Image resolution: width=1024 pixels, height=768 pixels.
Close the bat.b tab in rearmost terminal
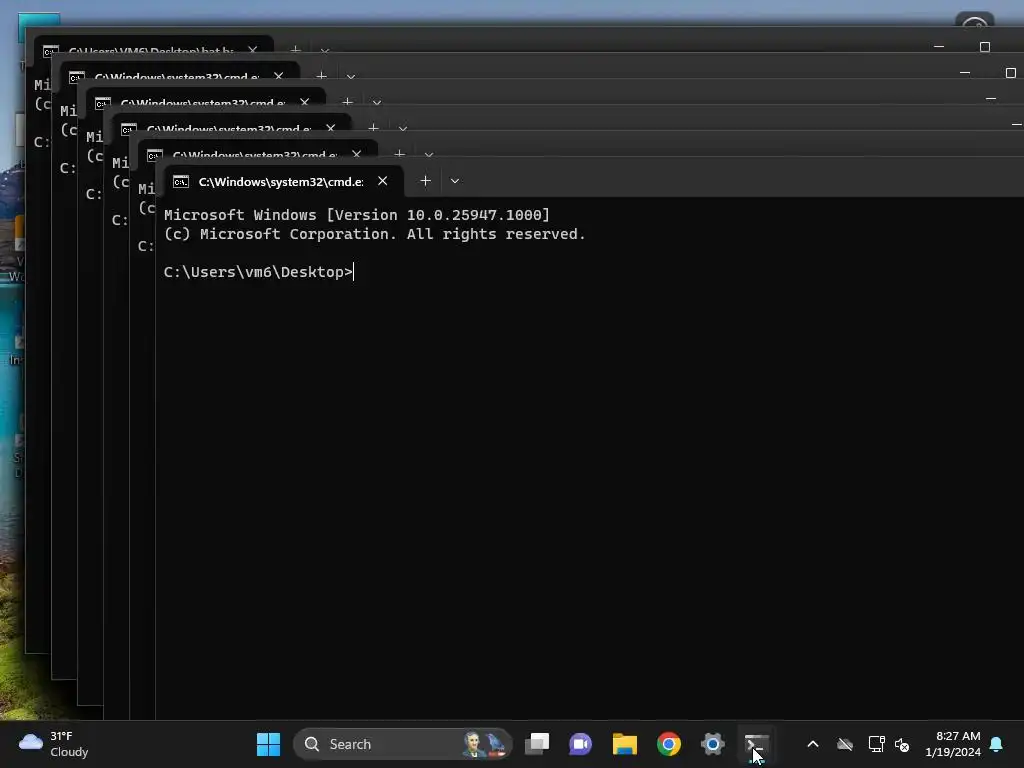pos(253,50)
